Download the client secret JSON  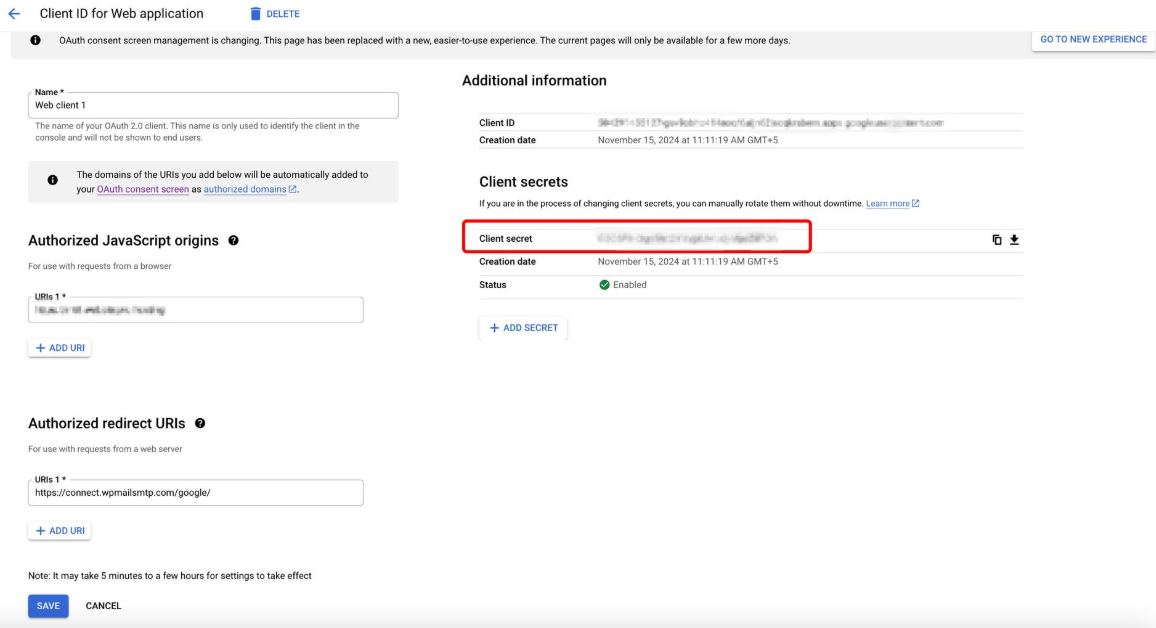(1014, 240)
